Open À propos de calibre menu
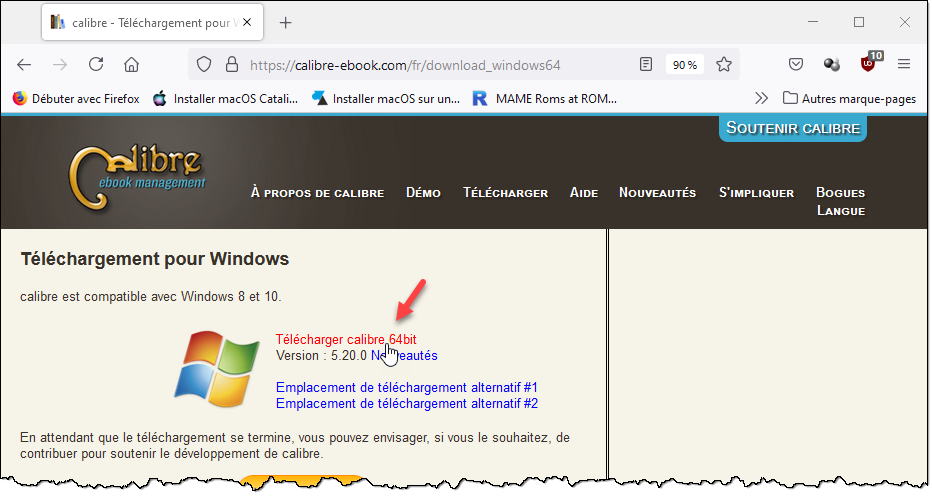The height and width of the screenshot is (496, 932). (x=317, y=193)
